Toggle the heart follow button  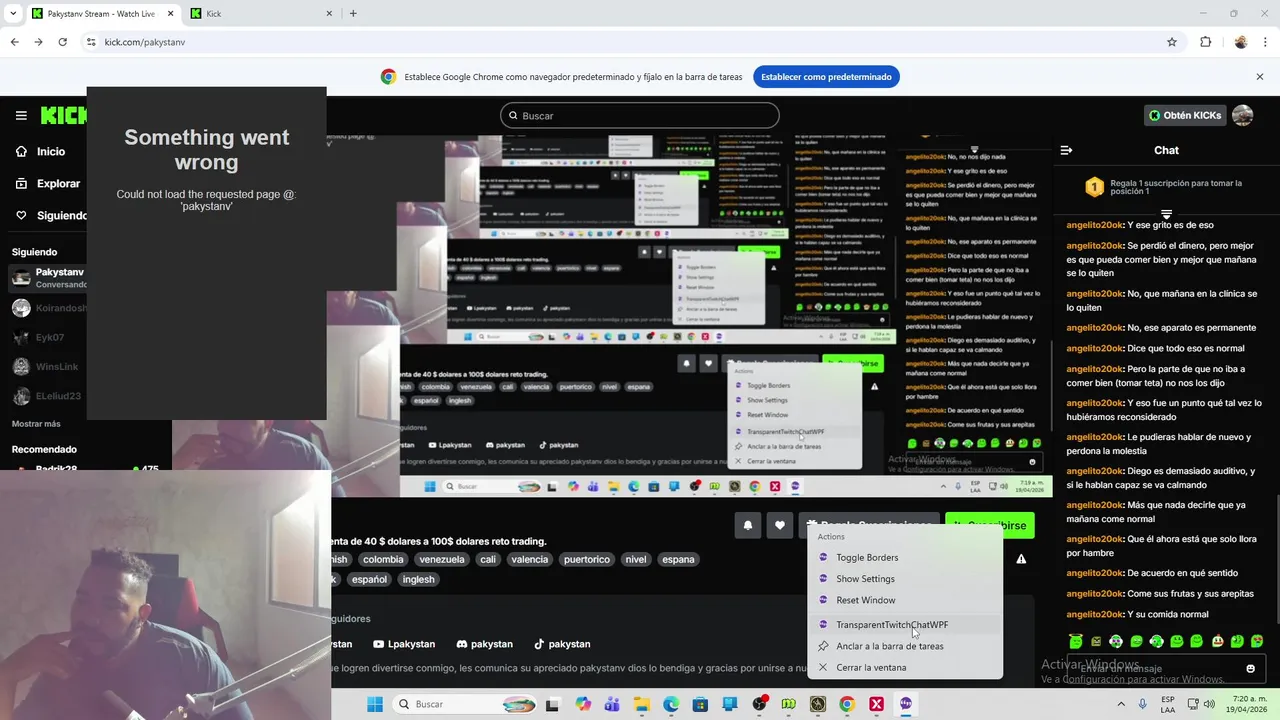pyautogui.click(x=780, y=525)
